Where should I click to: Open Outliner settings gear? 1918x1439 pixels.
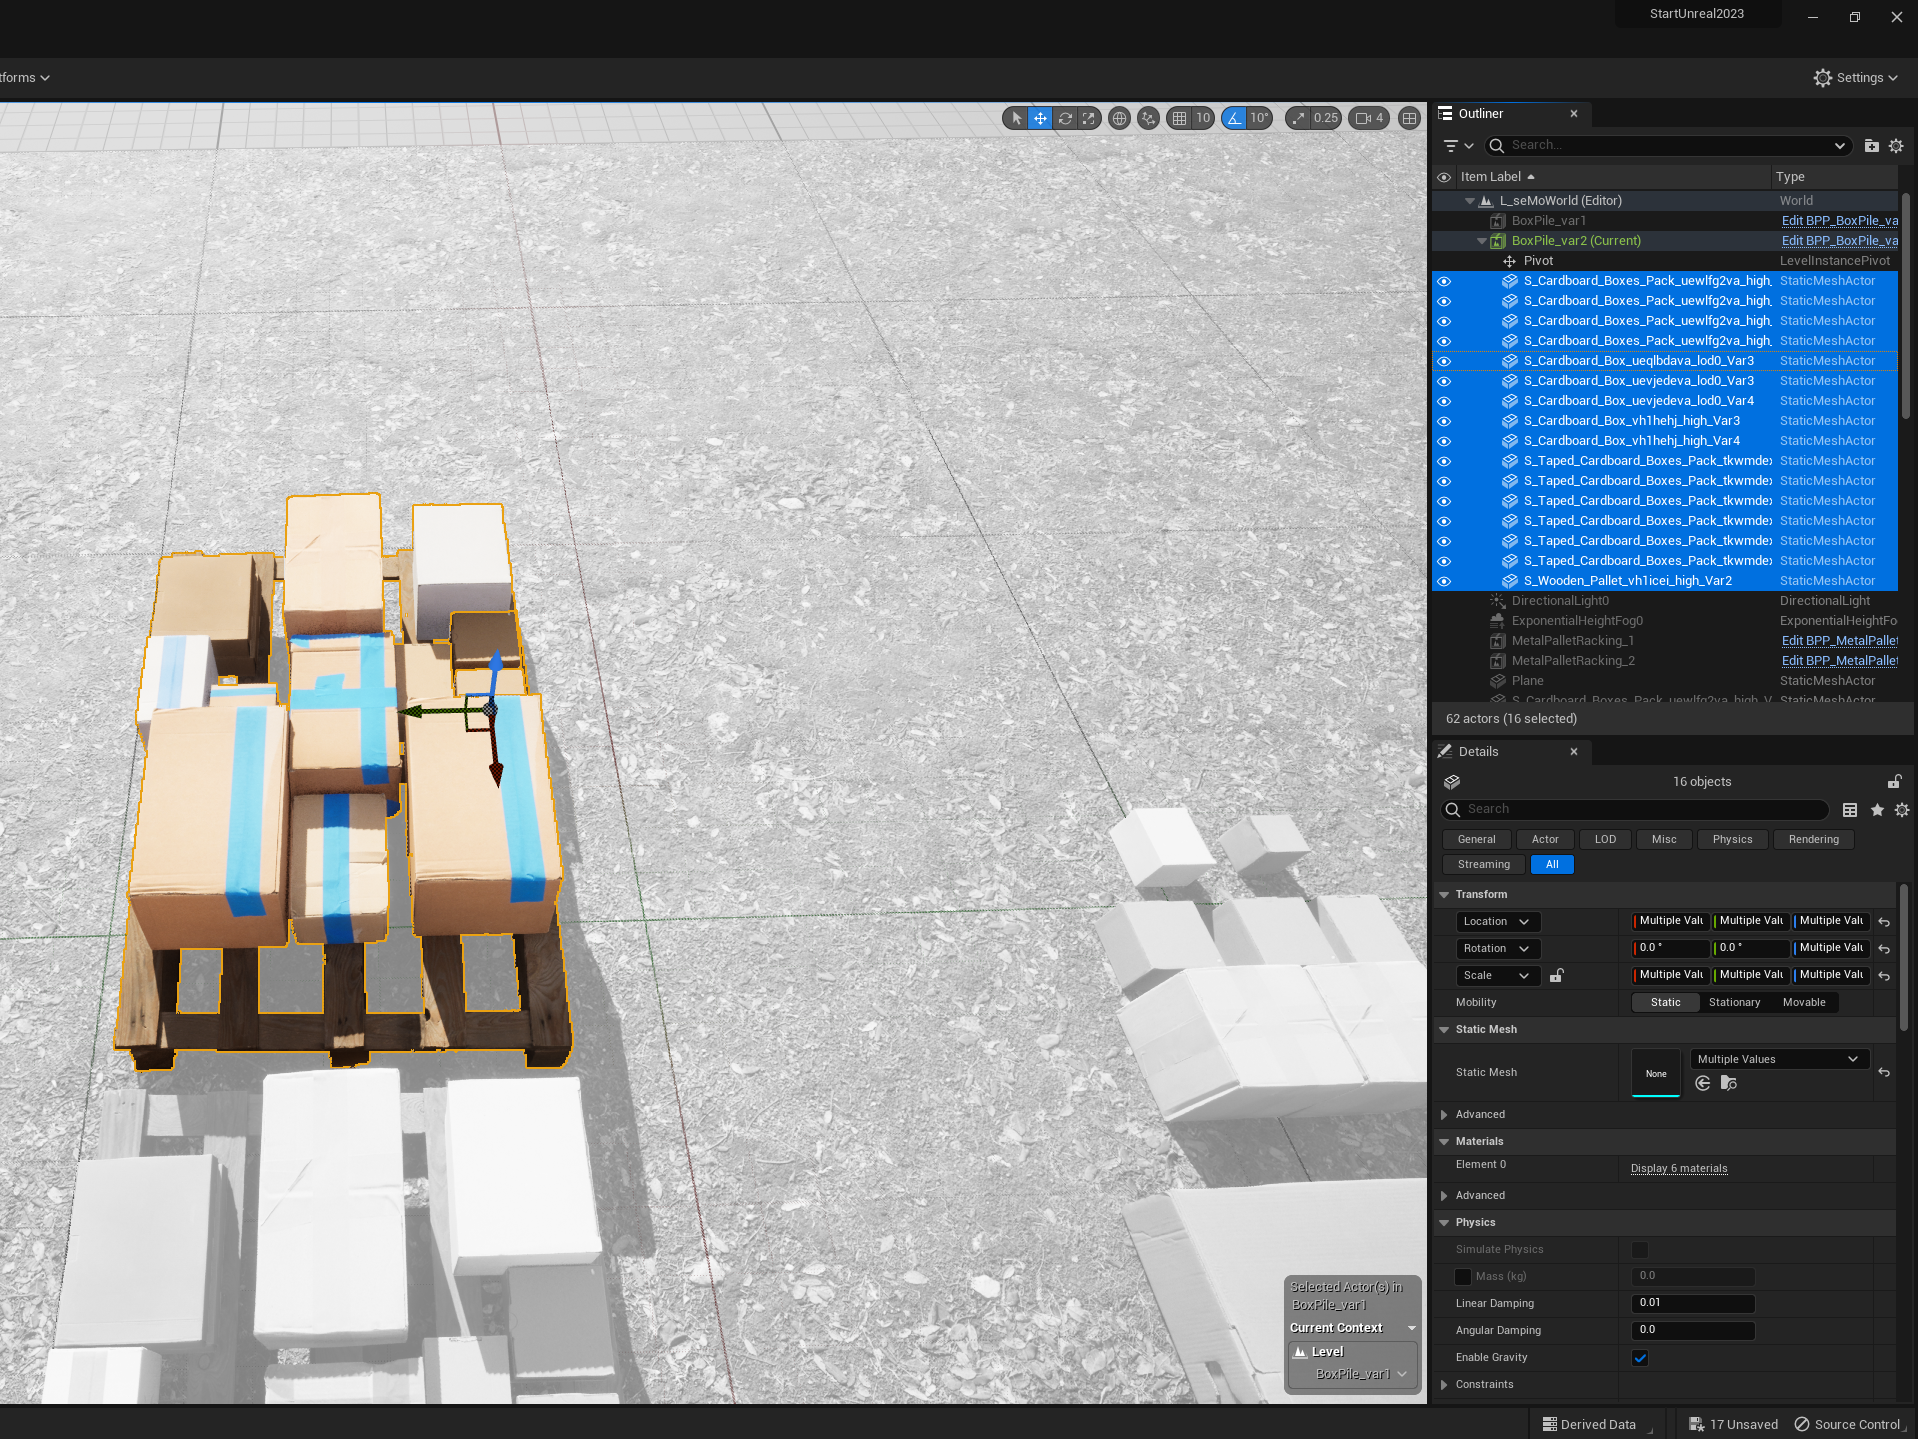(x=1896, y=146)
